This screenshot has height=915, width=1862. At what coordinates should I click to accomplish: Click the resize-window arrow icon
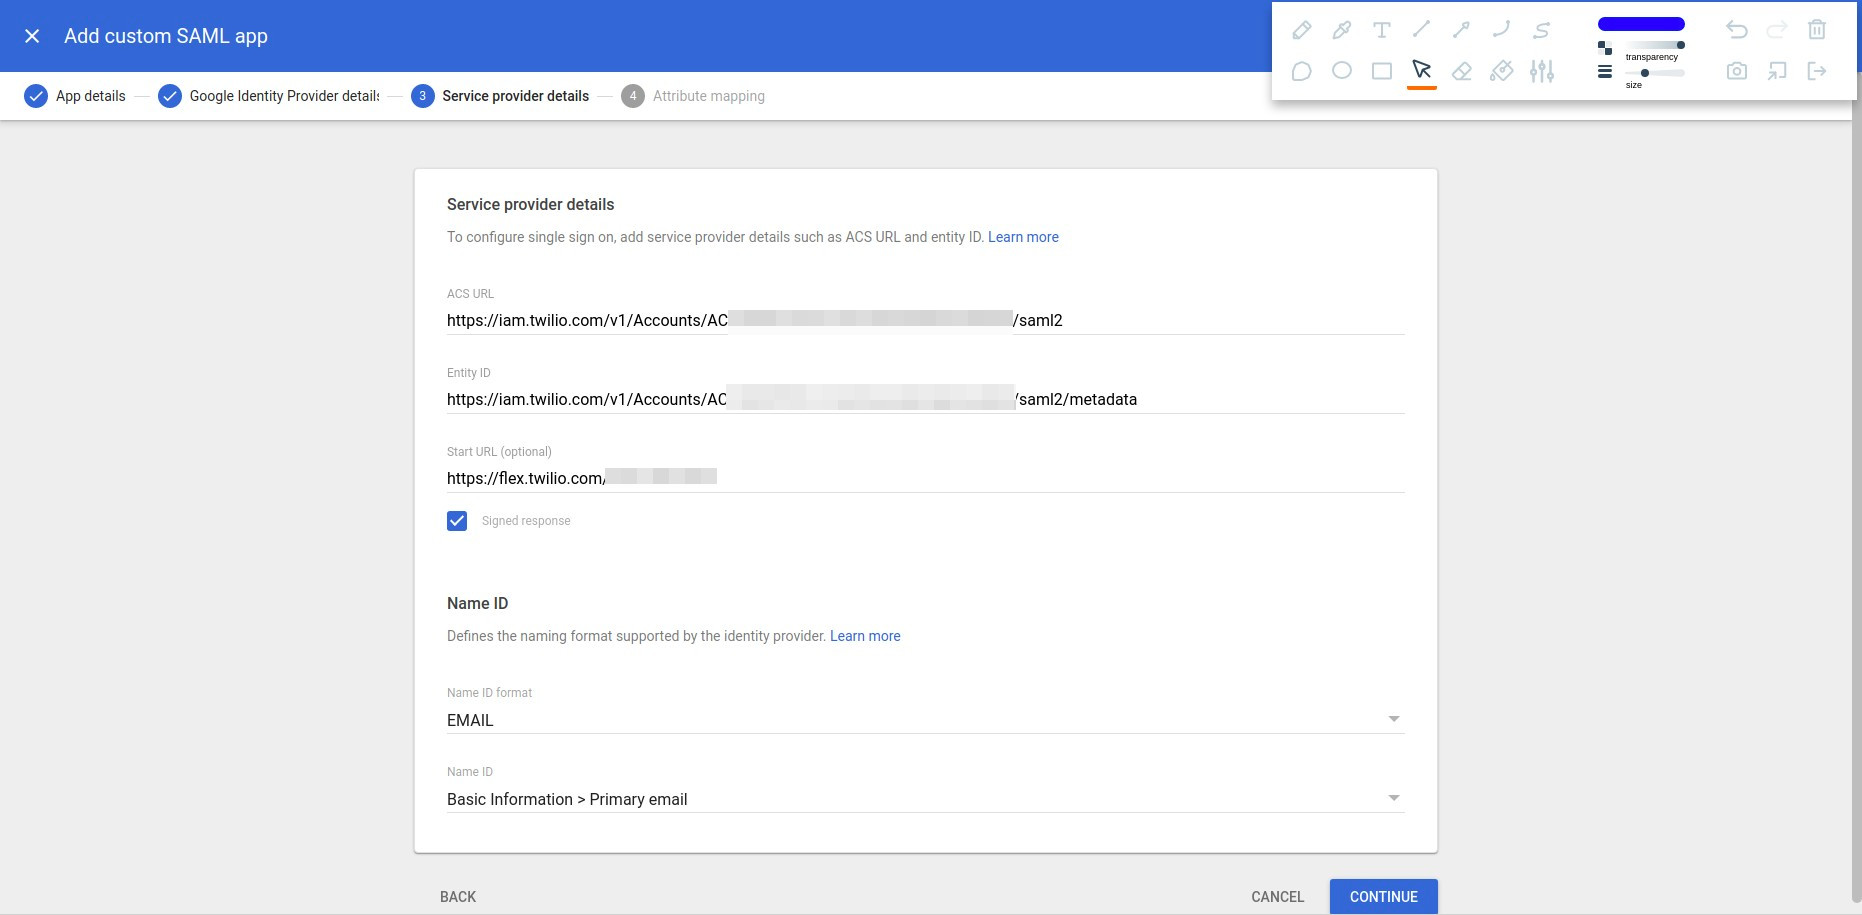pyautogui.click(x=1777, y=71)
